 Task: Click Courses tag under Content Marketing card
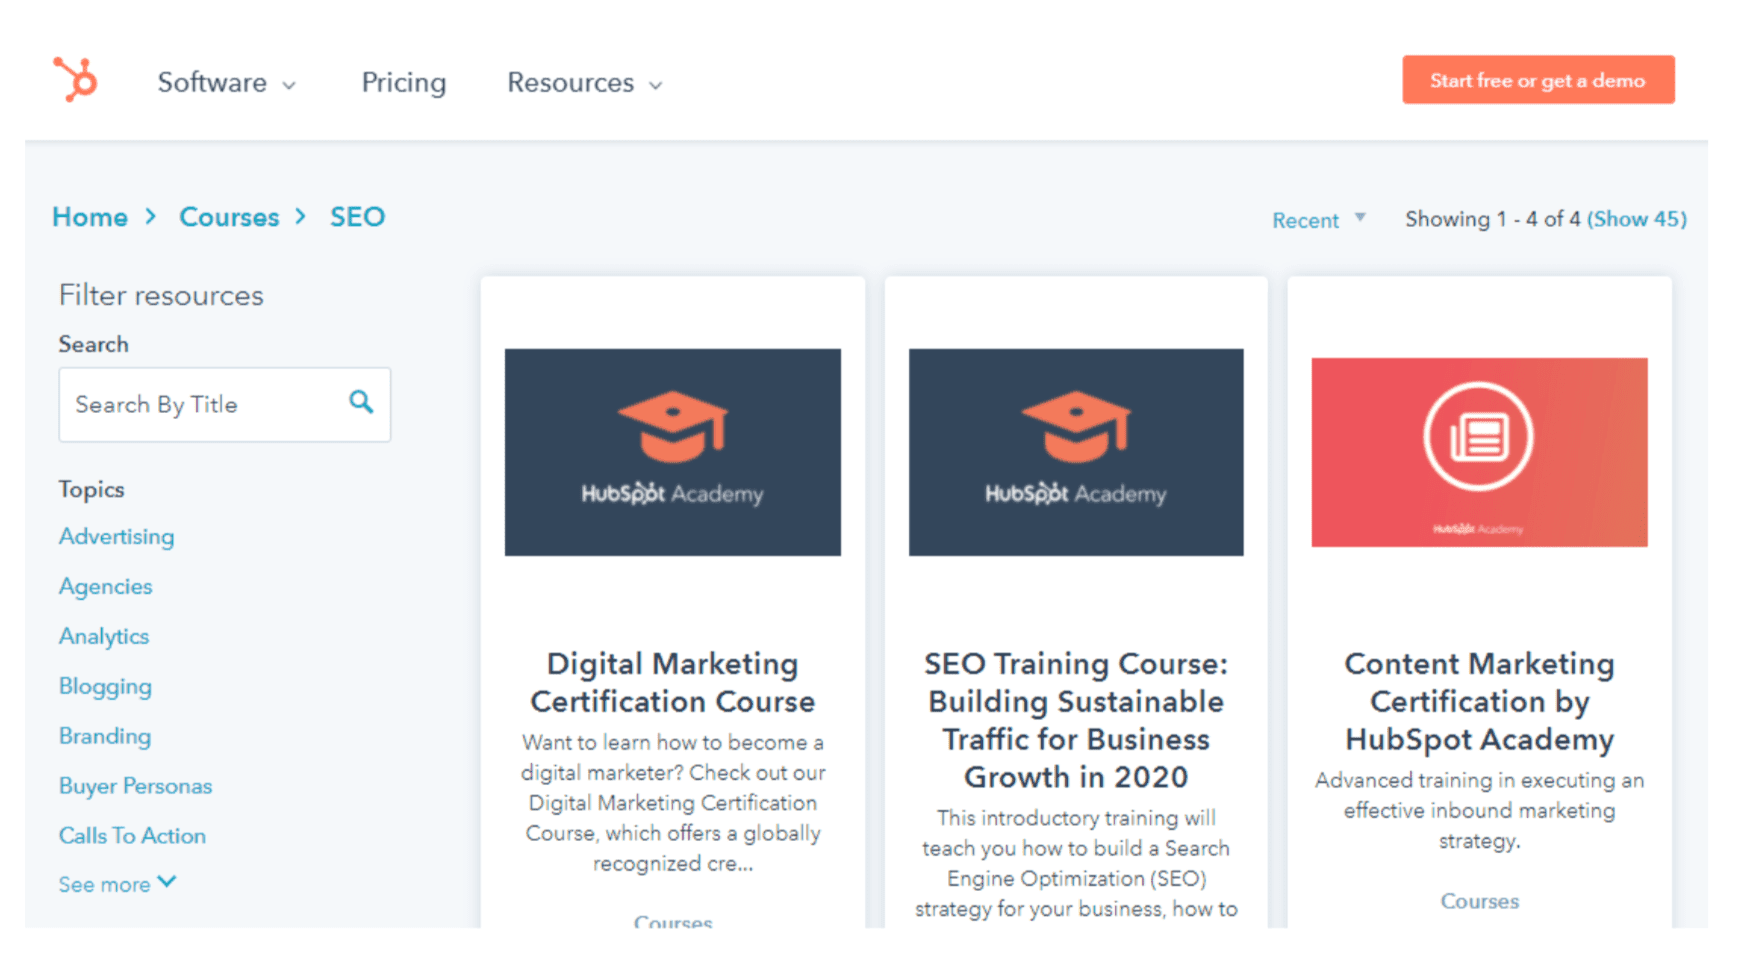[1480, 902]
